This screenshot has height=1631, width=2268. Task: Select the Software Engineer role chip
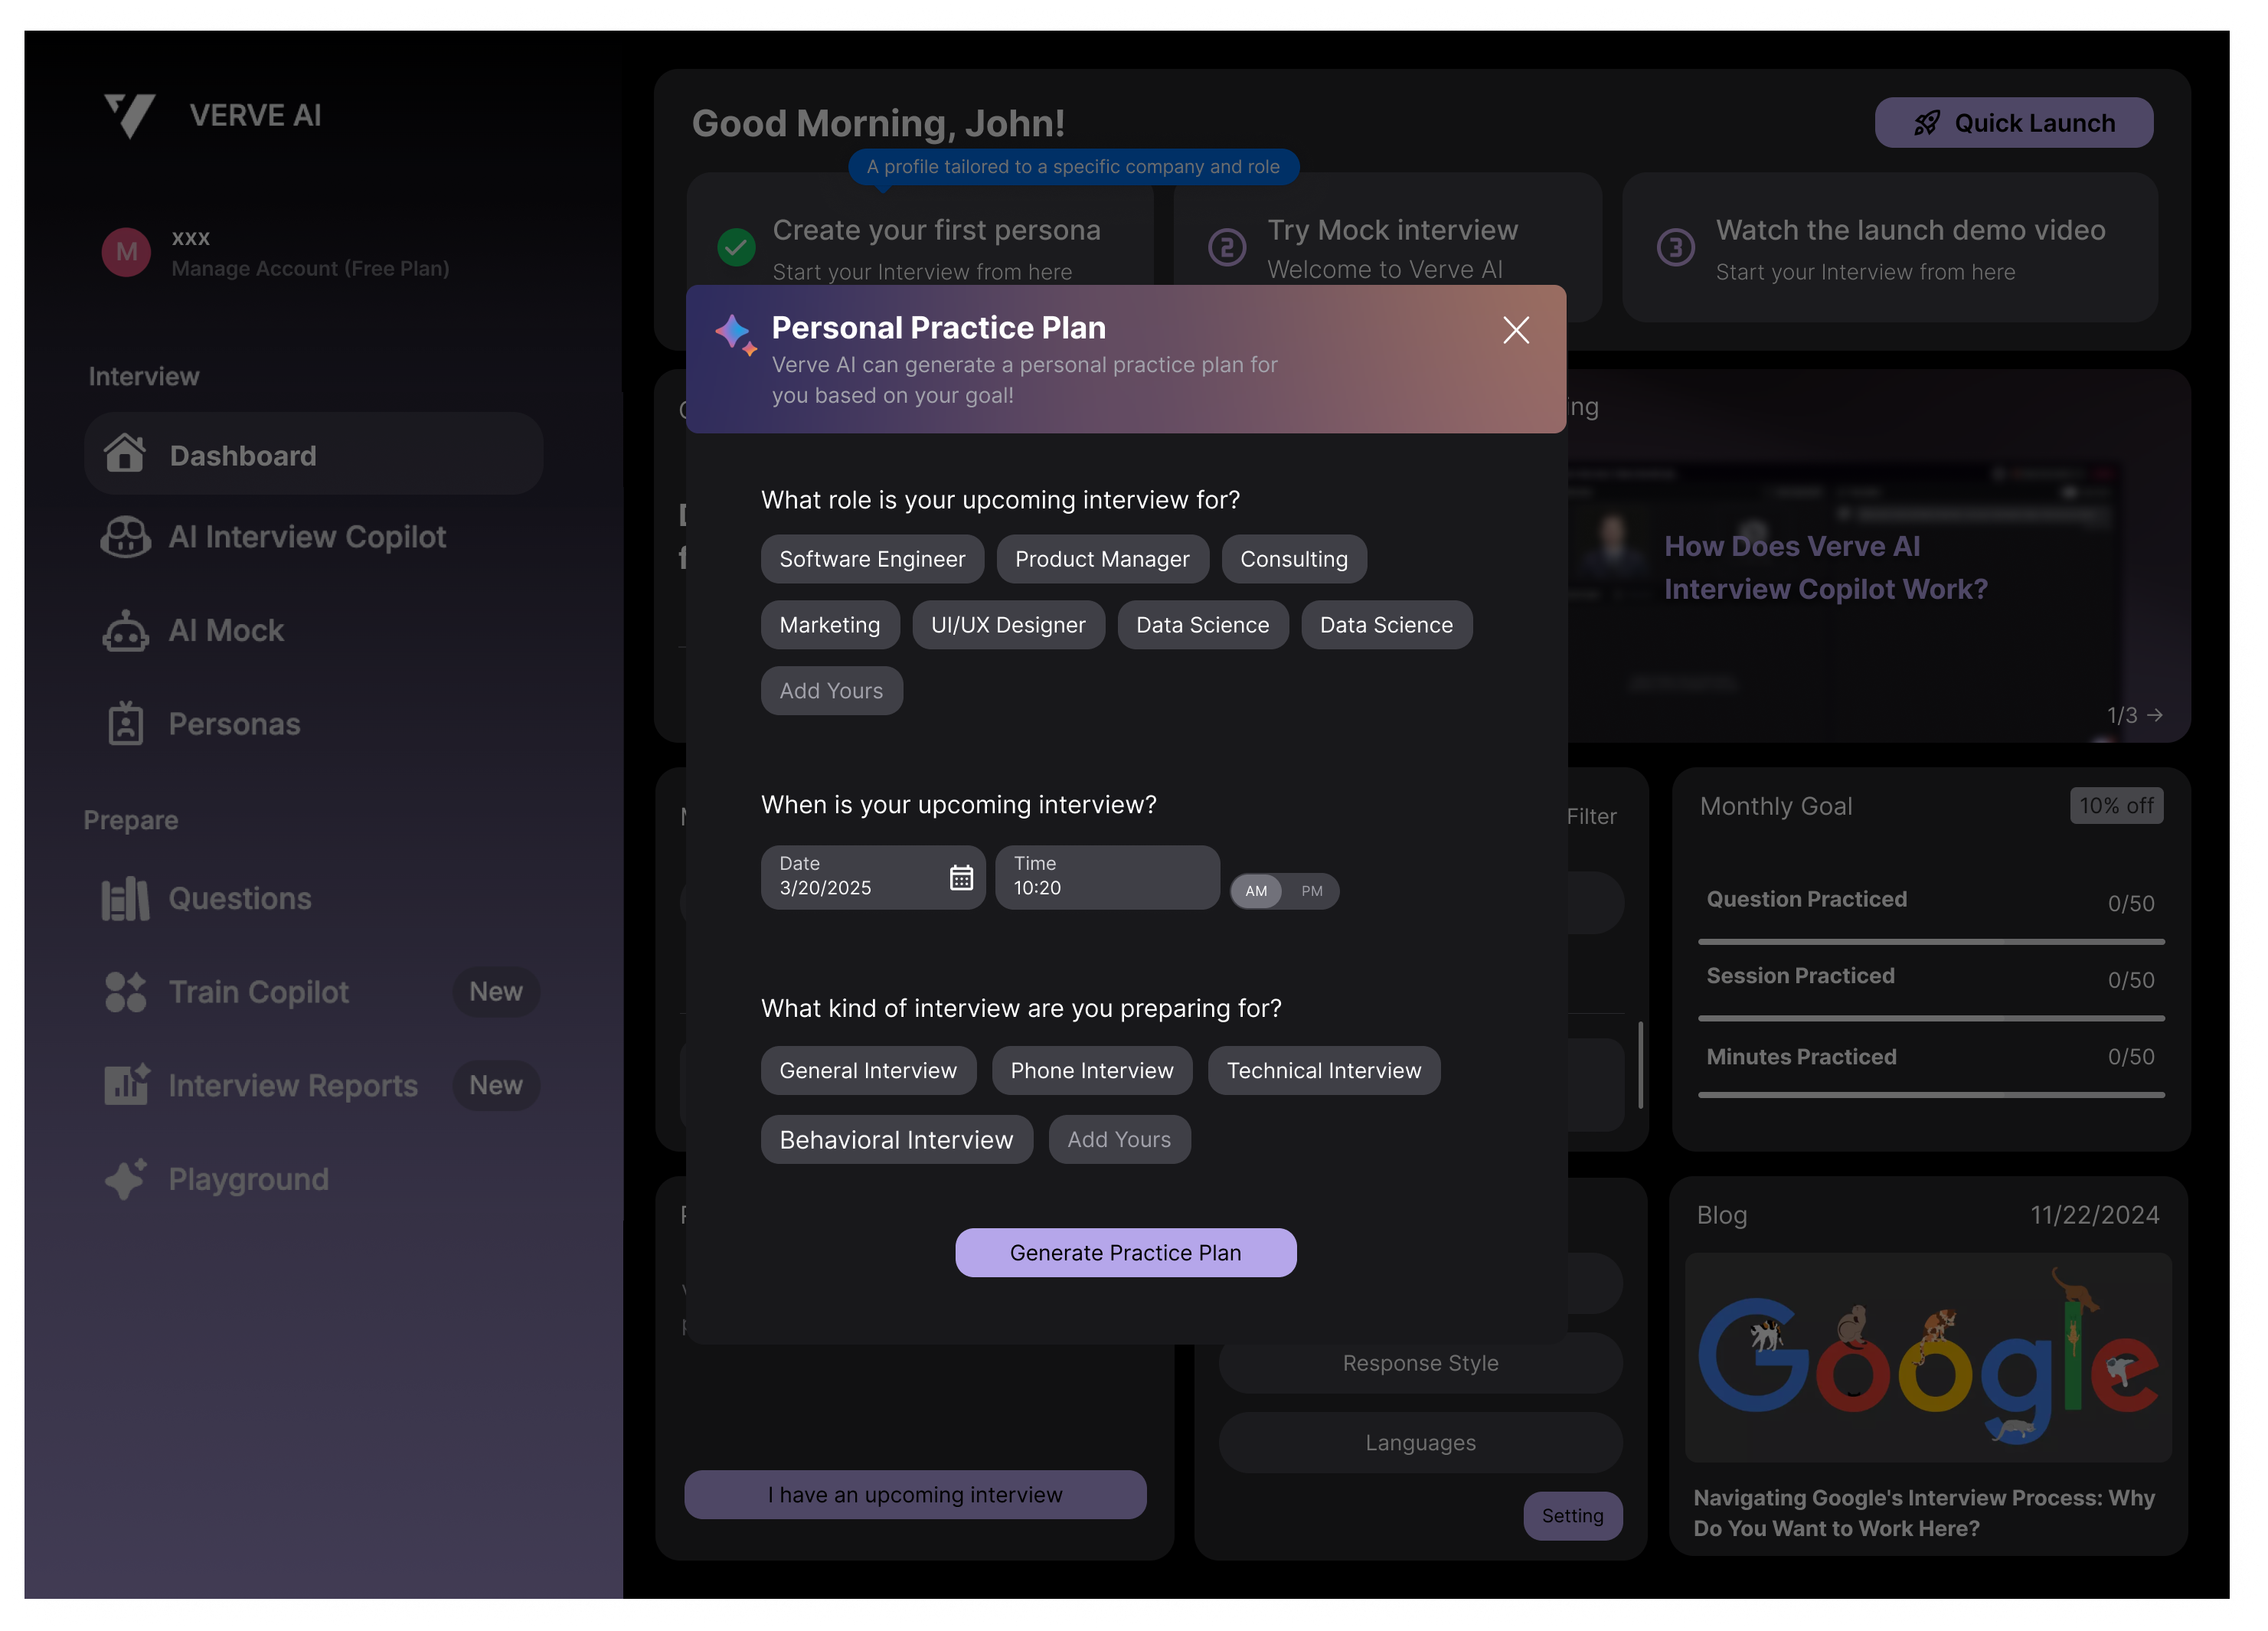(x=872, y=560)
